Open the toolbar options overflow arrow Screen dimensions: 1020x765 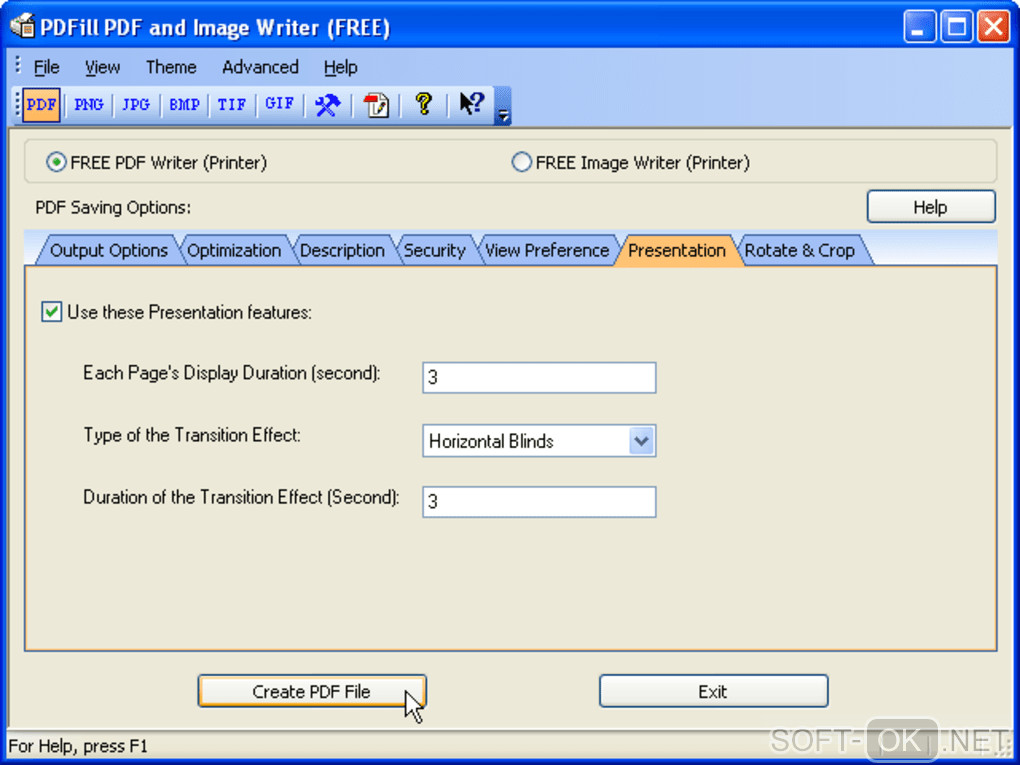503,106
